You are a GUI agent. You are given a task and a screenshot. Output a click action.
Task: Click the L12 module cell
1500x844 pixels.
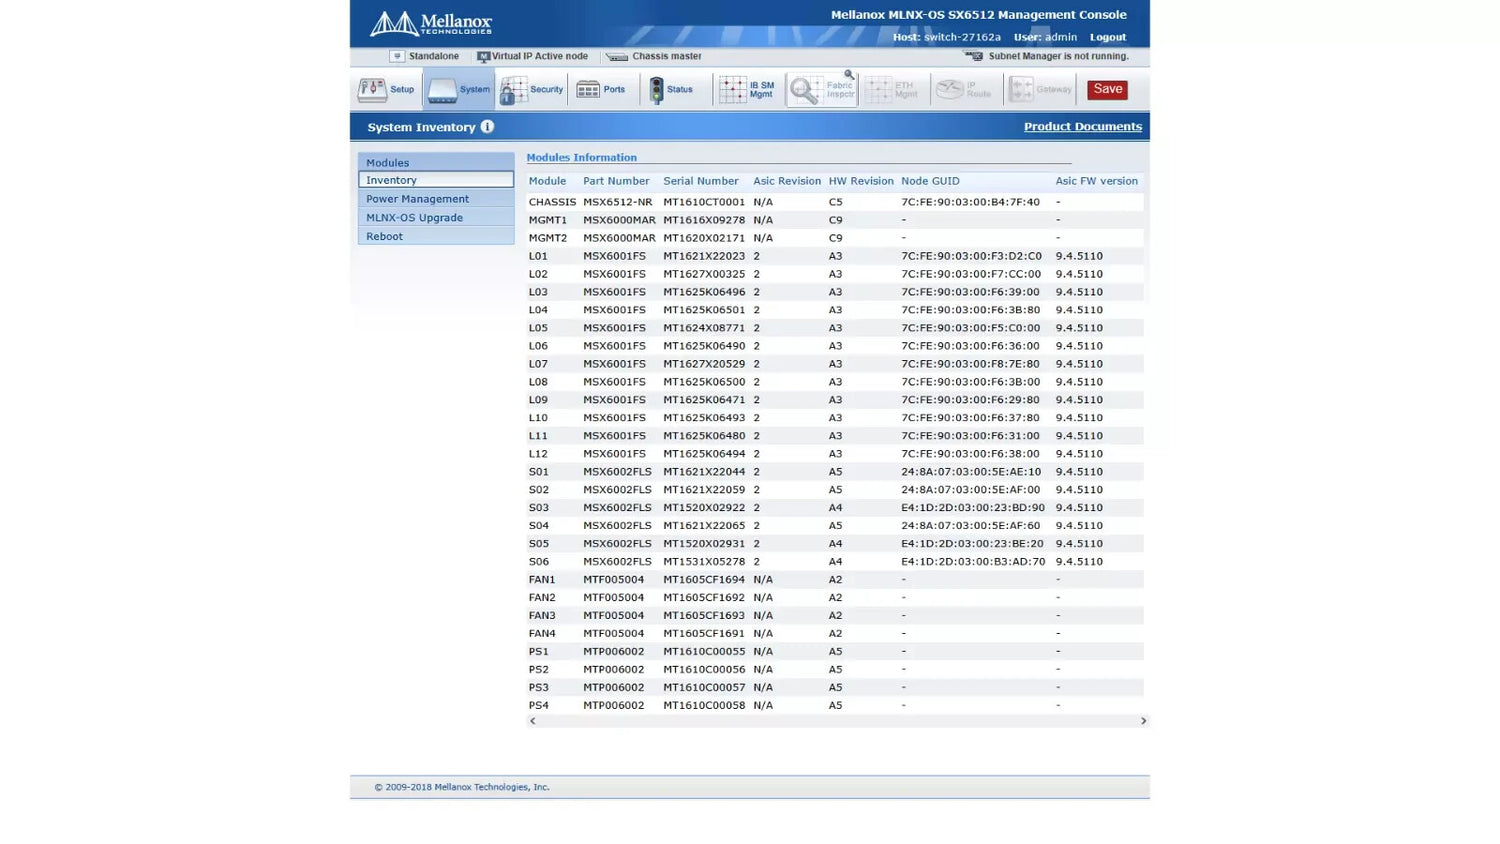(538, 454)
